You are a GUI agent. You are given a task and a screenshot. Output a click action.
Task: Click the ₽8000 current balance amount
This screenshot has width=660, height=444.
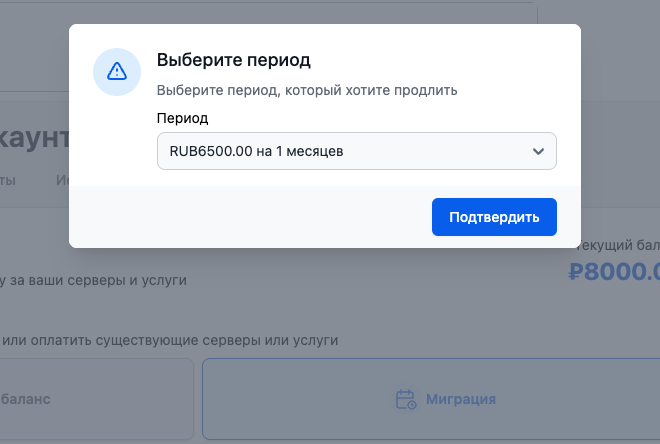click(613, 272)
